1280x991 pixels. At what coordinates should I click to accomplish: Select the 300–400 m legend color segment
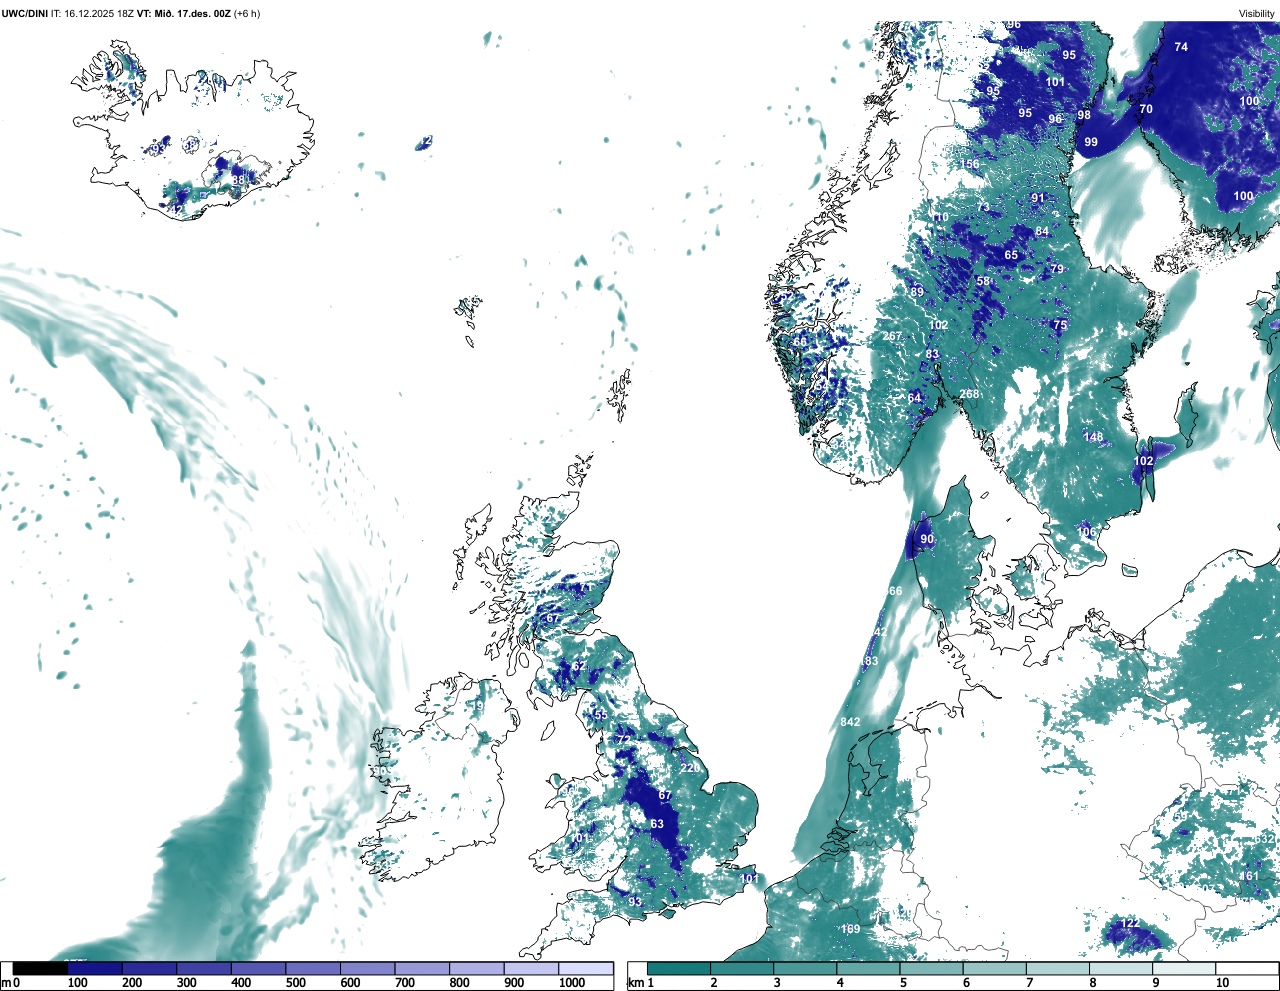click(203, 968)
